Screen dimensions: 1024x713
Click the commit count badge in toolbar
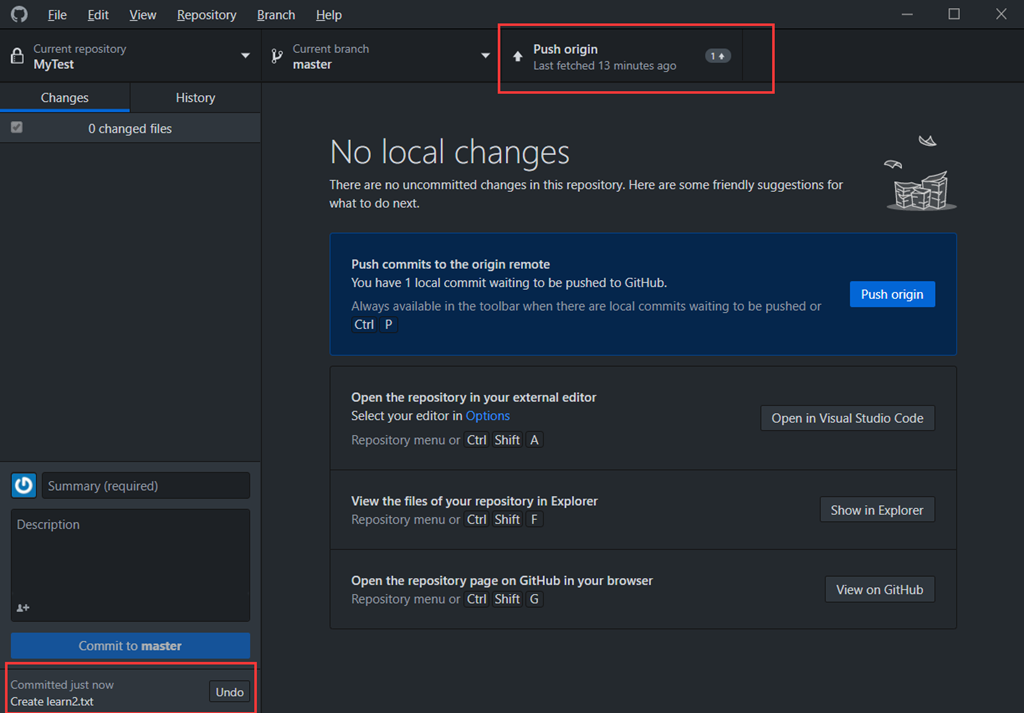coord(717,56)
